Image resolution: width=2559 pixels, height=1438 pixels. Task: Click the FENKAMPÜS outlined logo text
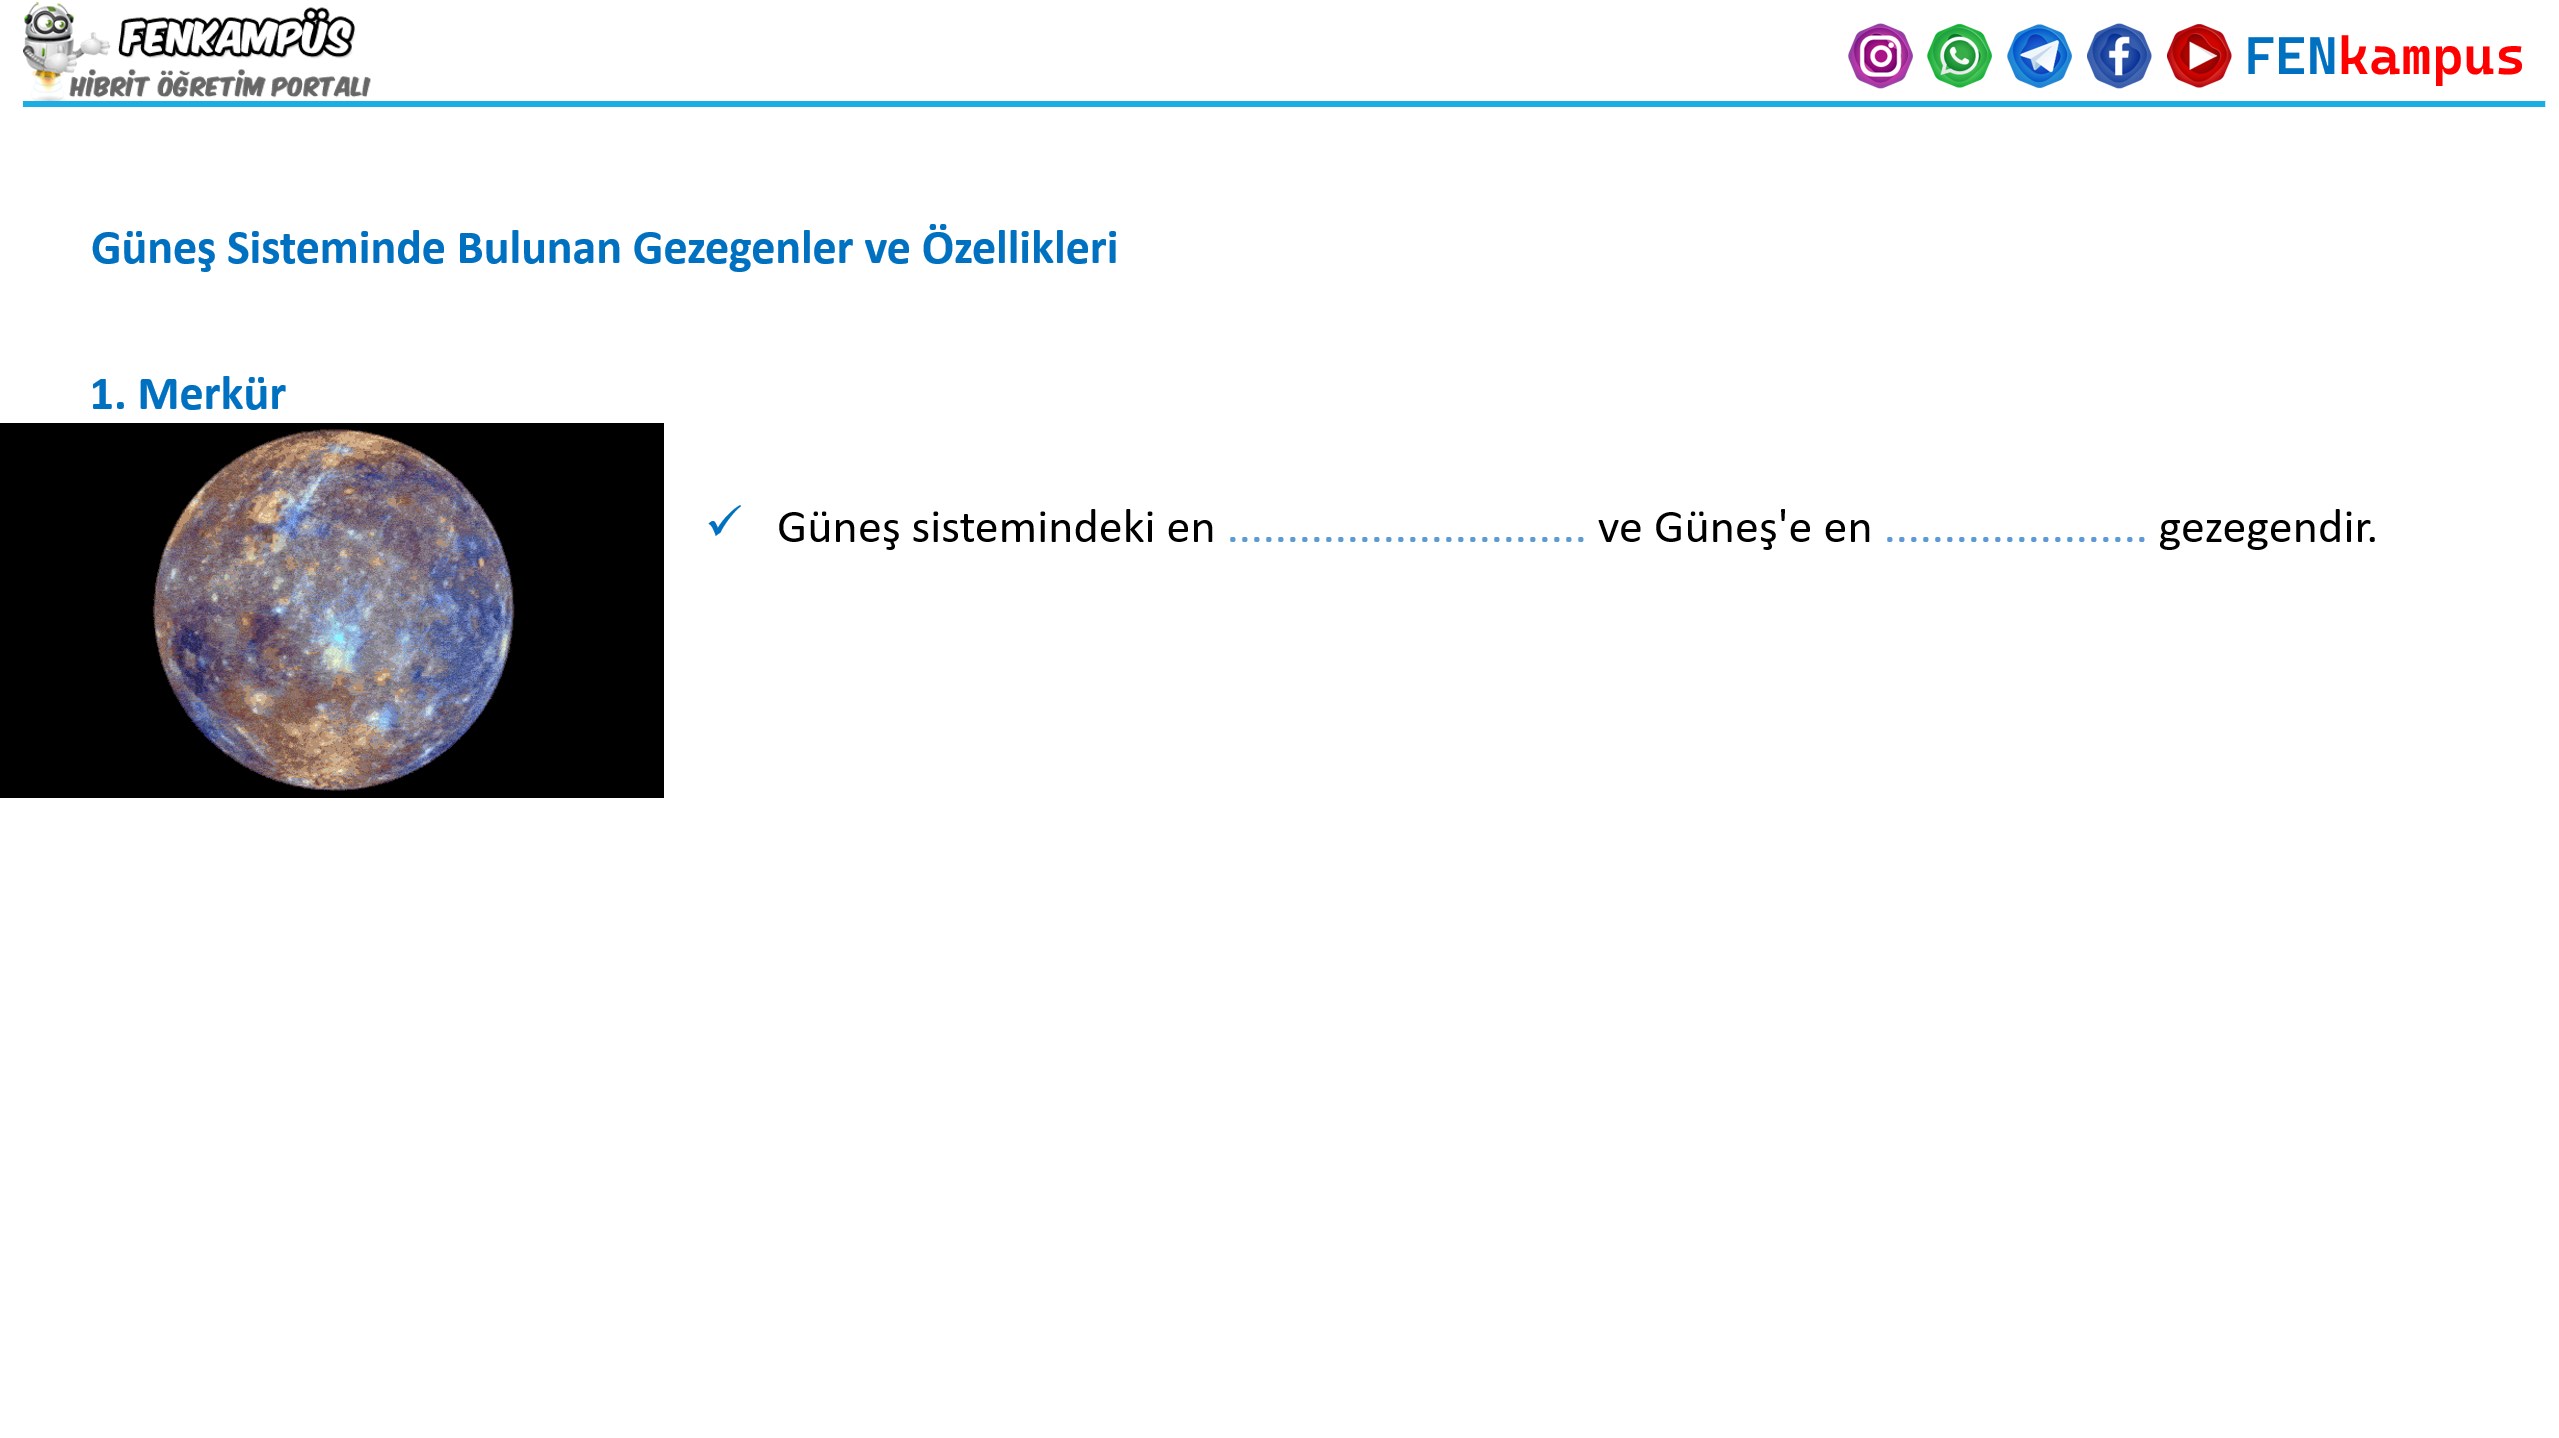tap(236, 37)
